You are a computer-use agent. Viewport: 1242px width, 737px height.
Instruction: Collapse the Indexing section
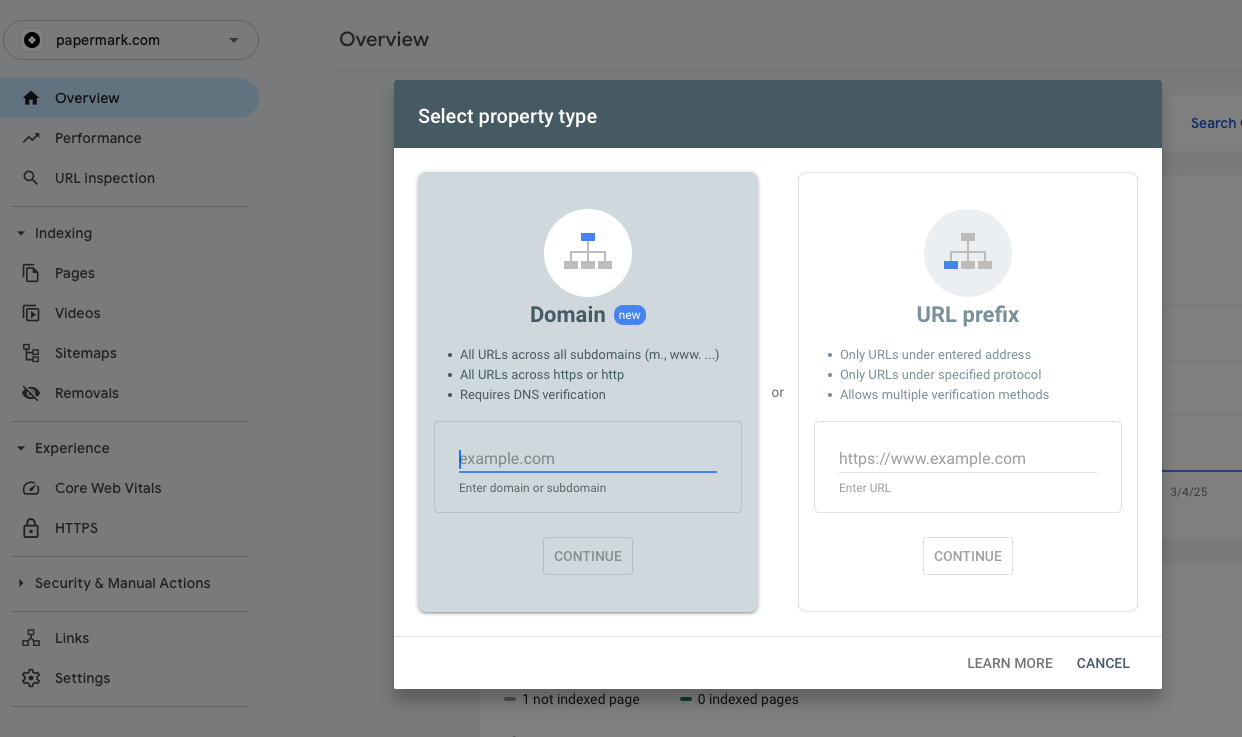[21, 233]
